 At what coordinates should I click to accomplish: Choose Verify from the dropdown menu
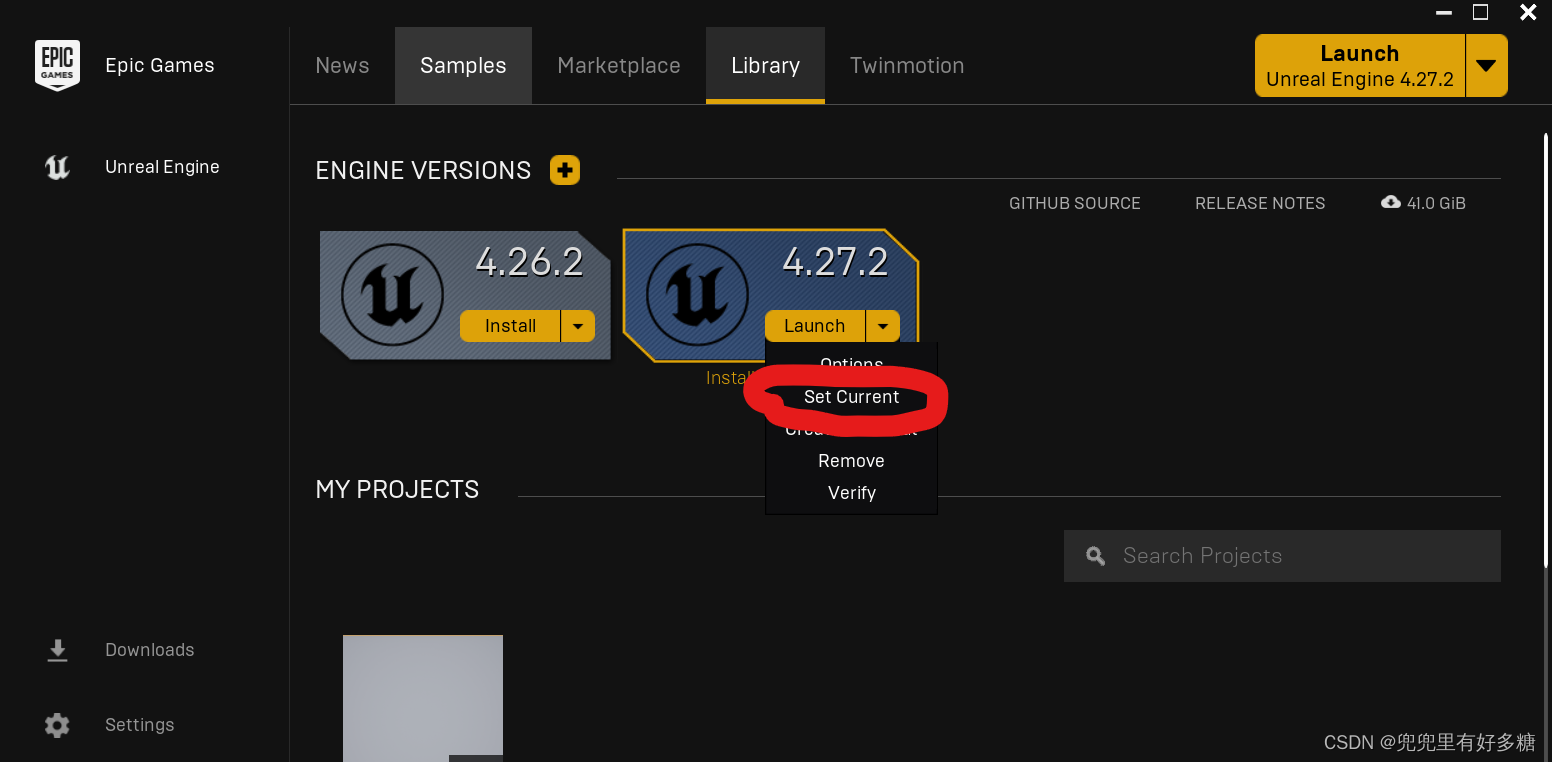click(x=852, y=493)
